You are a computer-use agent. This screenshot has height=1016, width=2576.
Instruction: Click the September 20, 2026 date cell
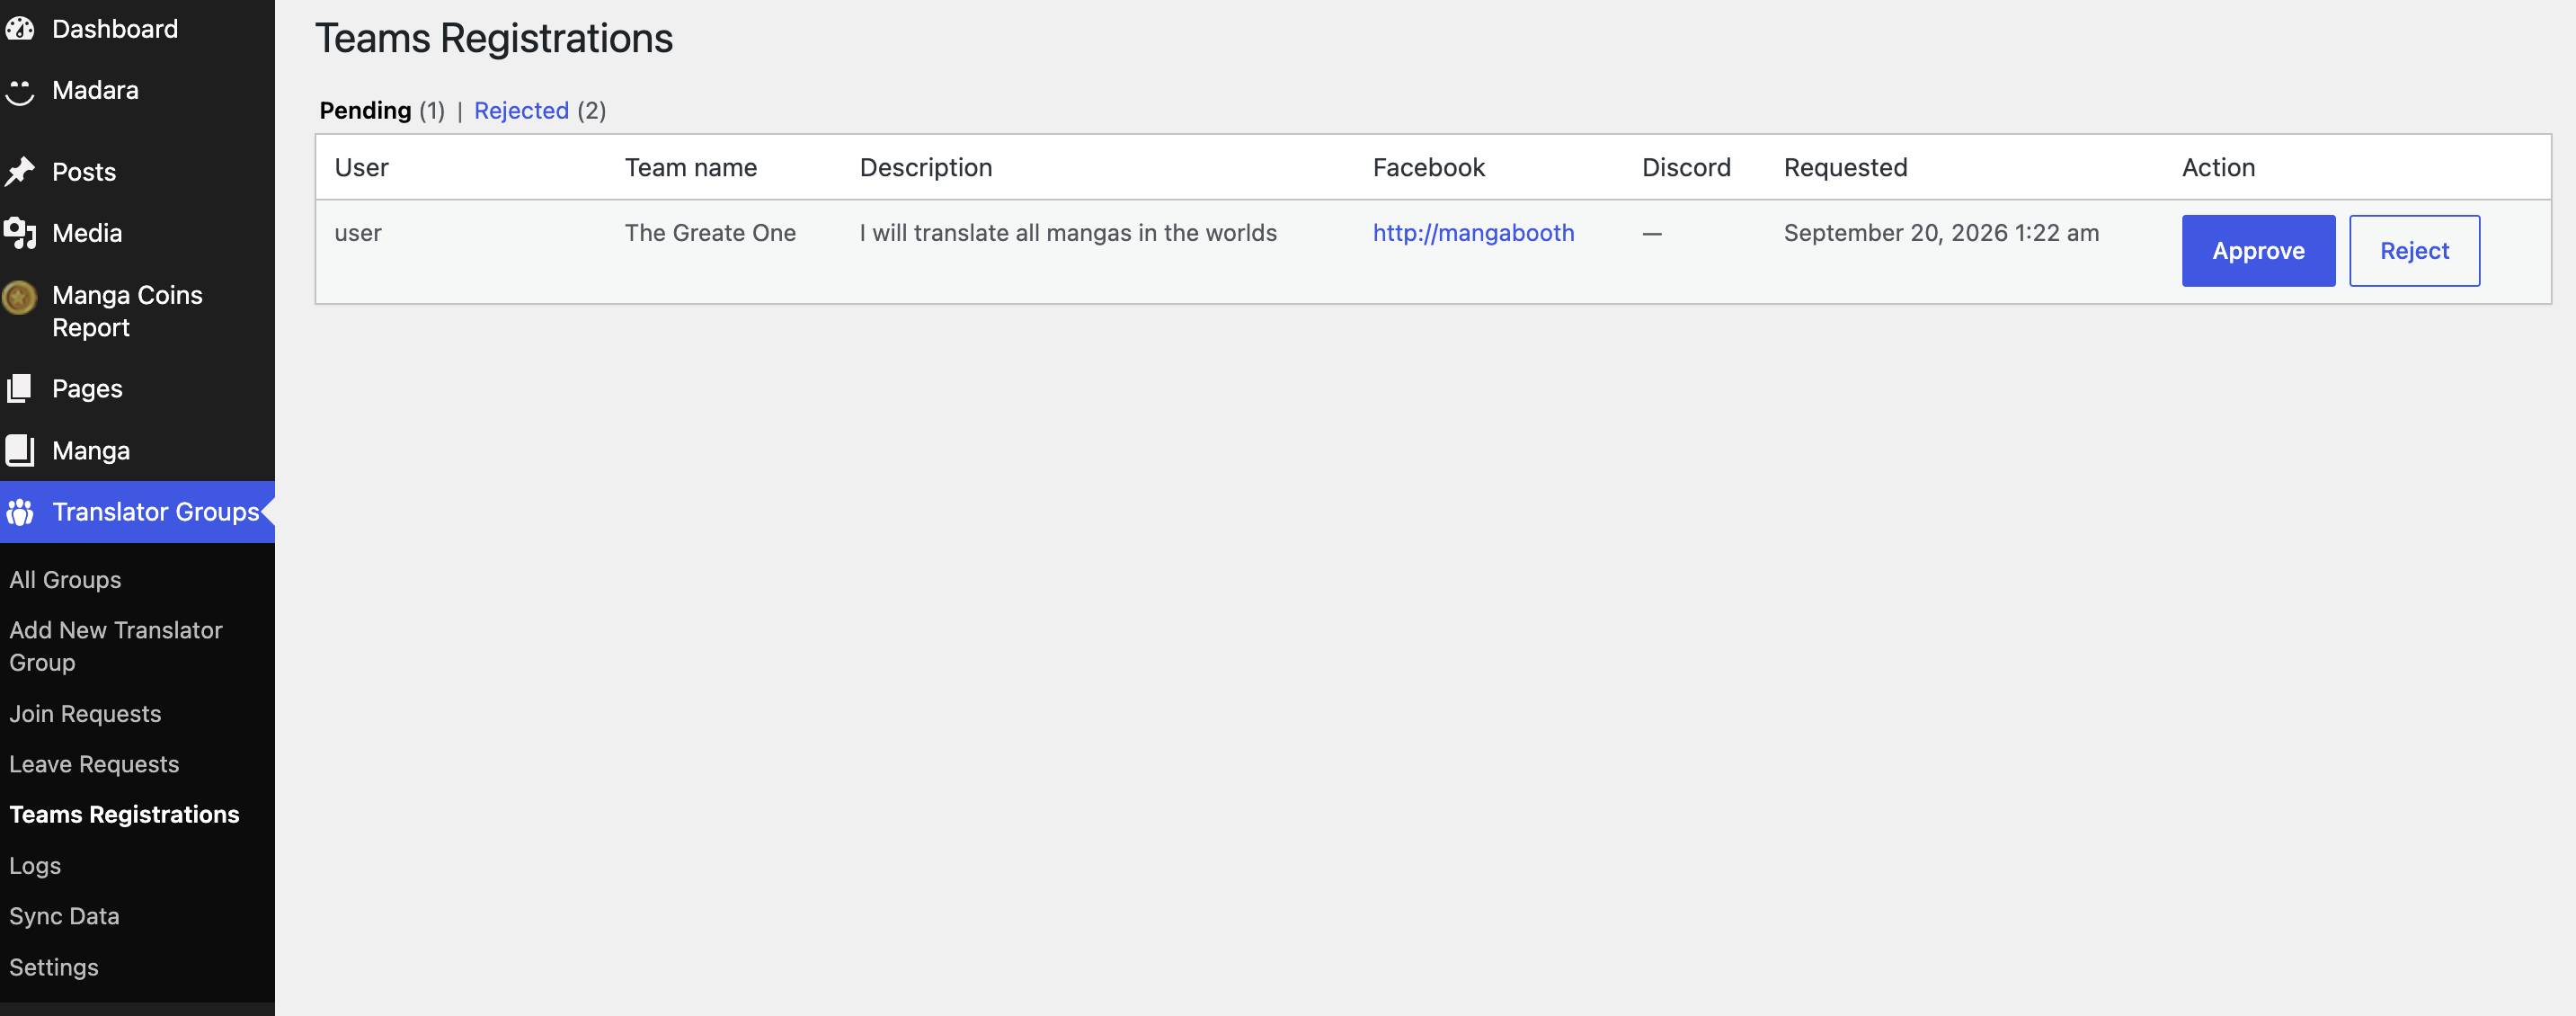1941,233
